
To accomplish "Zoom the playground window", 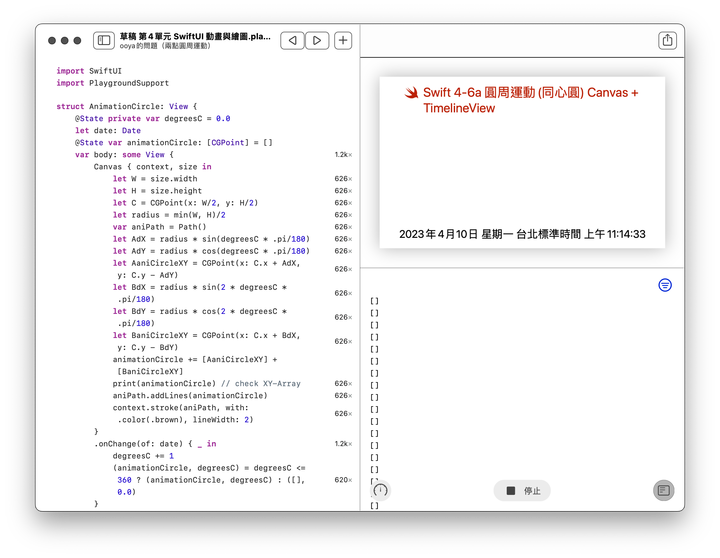I will coord(78,40).
